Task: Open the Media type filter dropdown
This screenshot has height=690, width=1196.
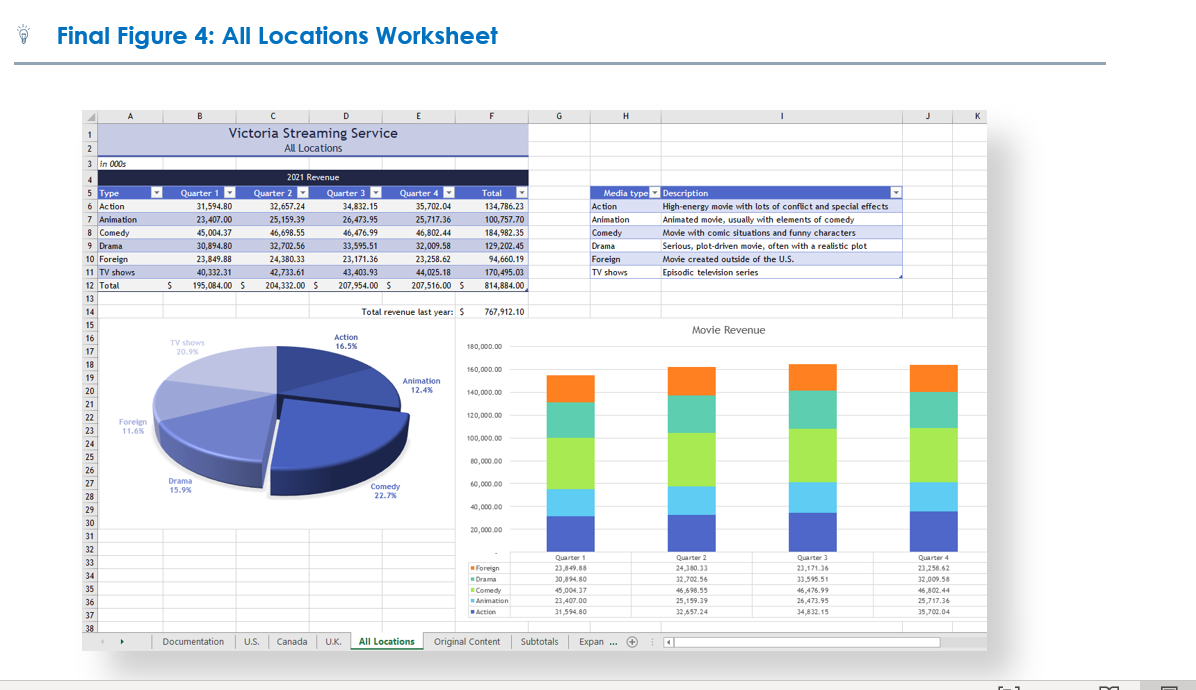Action: point(654,193)
